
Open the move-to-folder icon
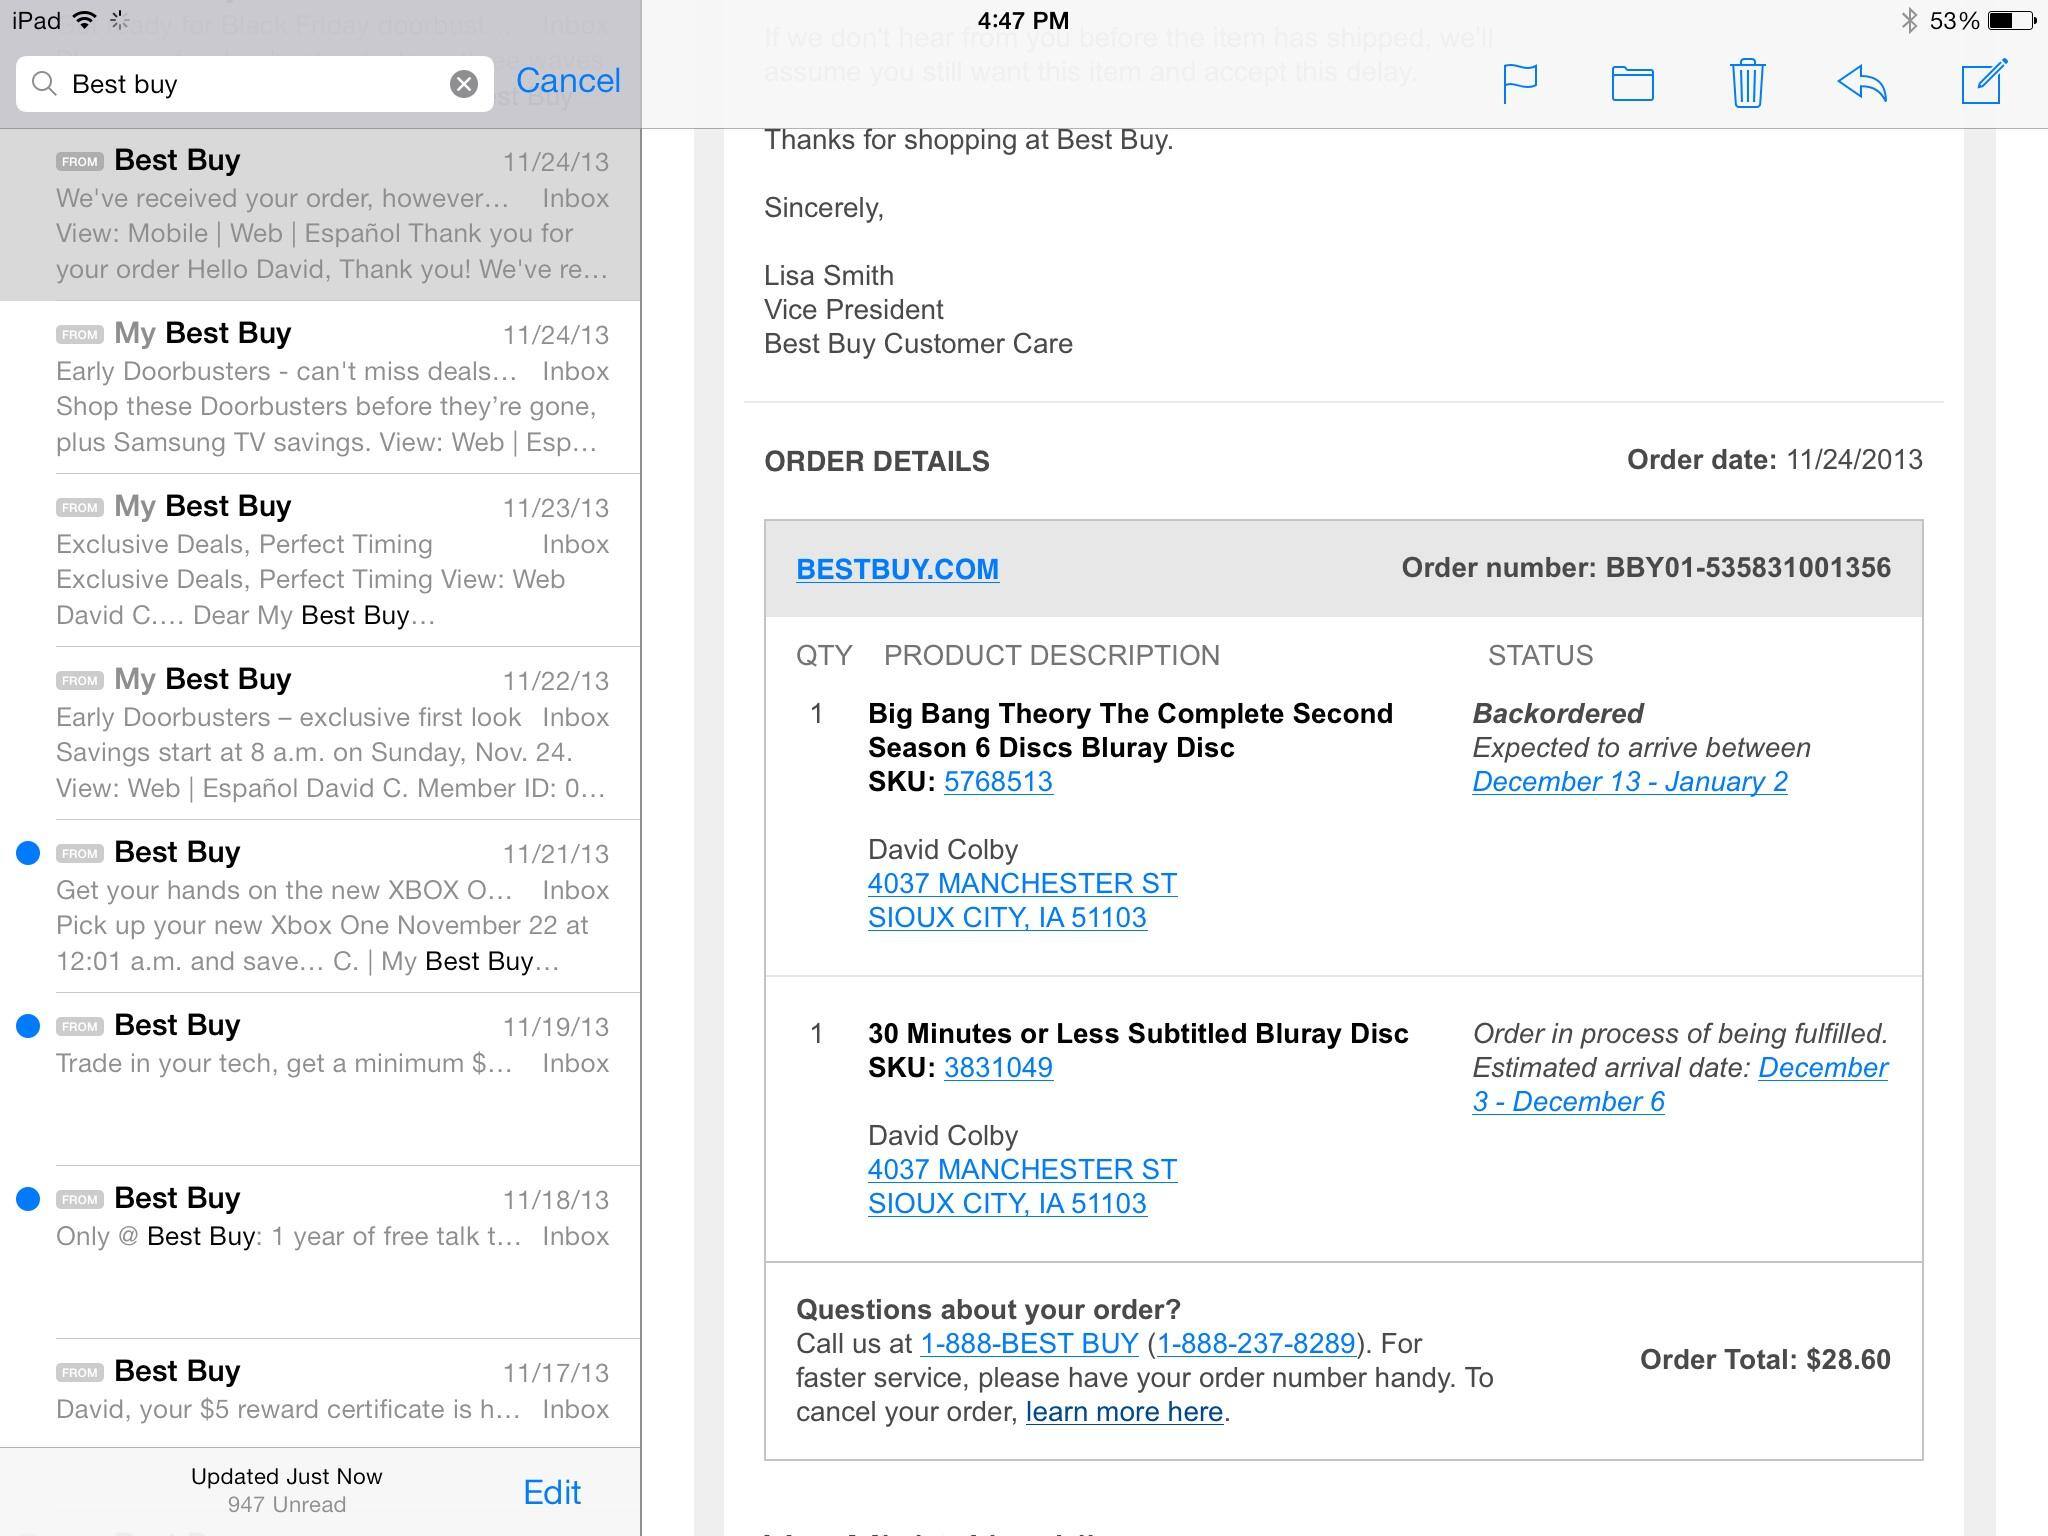tap(1632, 83)
